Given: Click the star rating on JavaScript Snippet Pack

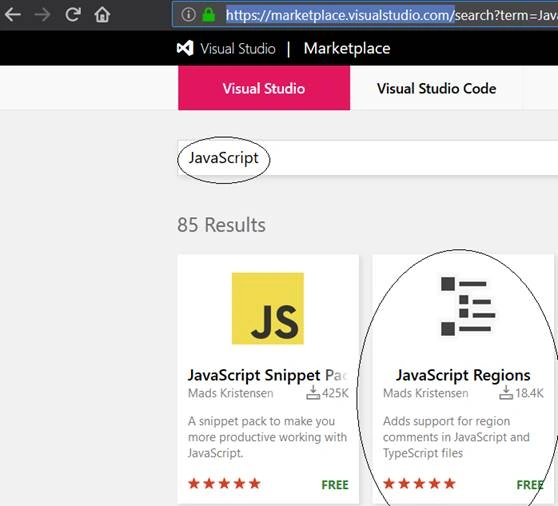Looking at the screenshot, I should point(224,484).
